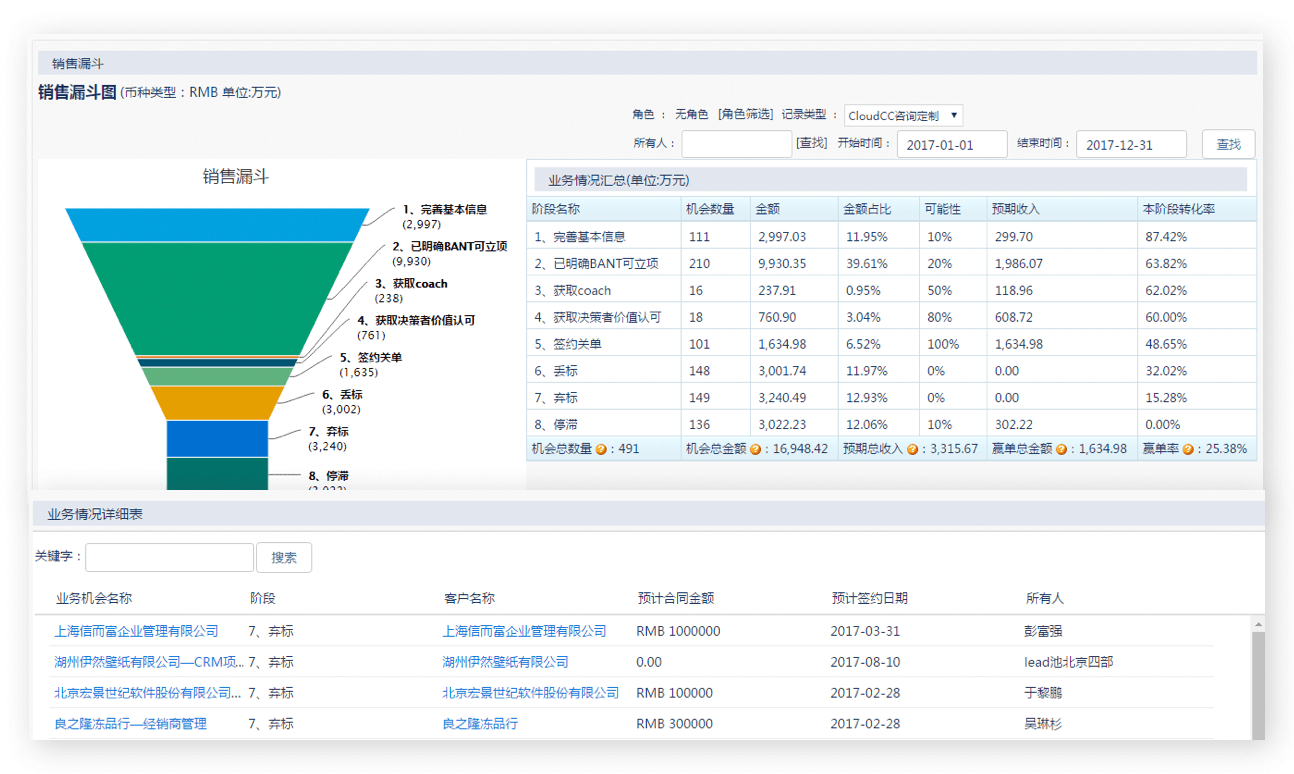Screen dimensions: 1294x774
Task: Click the 预计签约日期 column header
Action: tap(869, 598)
